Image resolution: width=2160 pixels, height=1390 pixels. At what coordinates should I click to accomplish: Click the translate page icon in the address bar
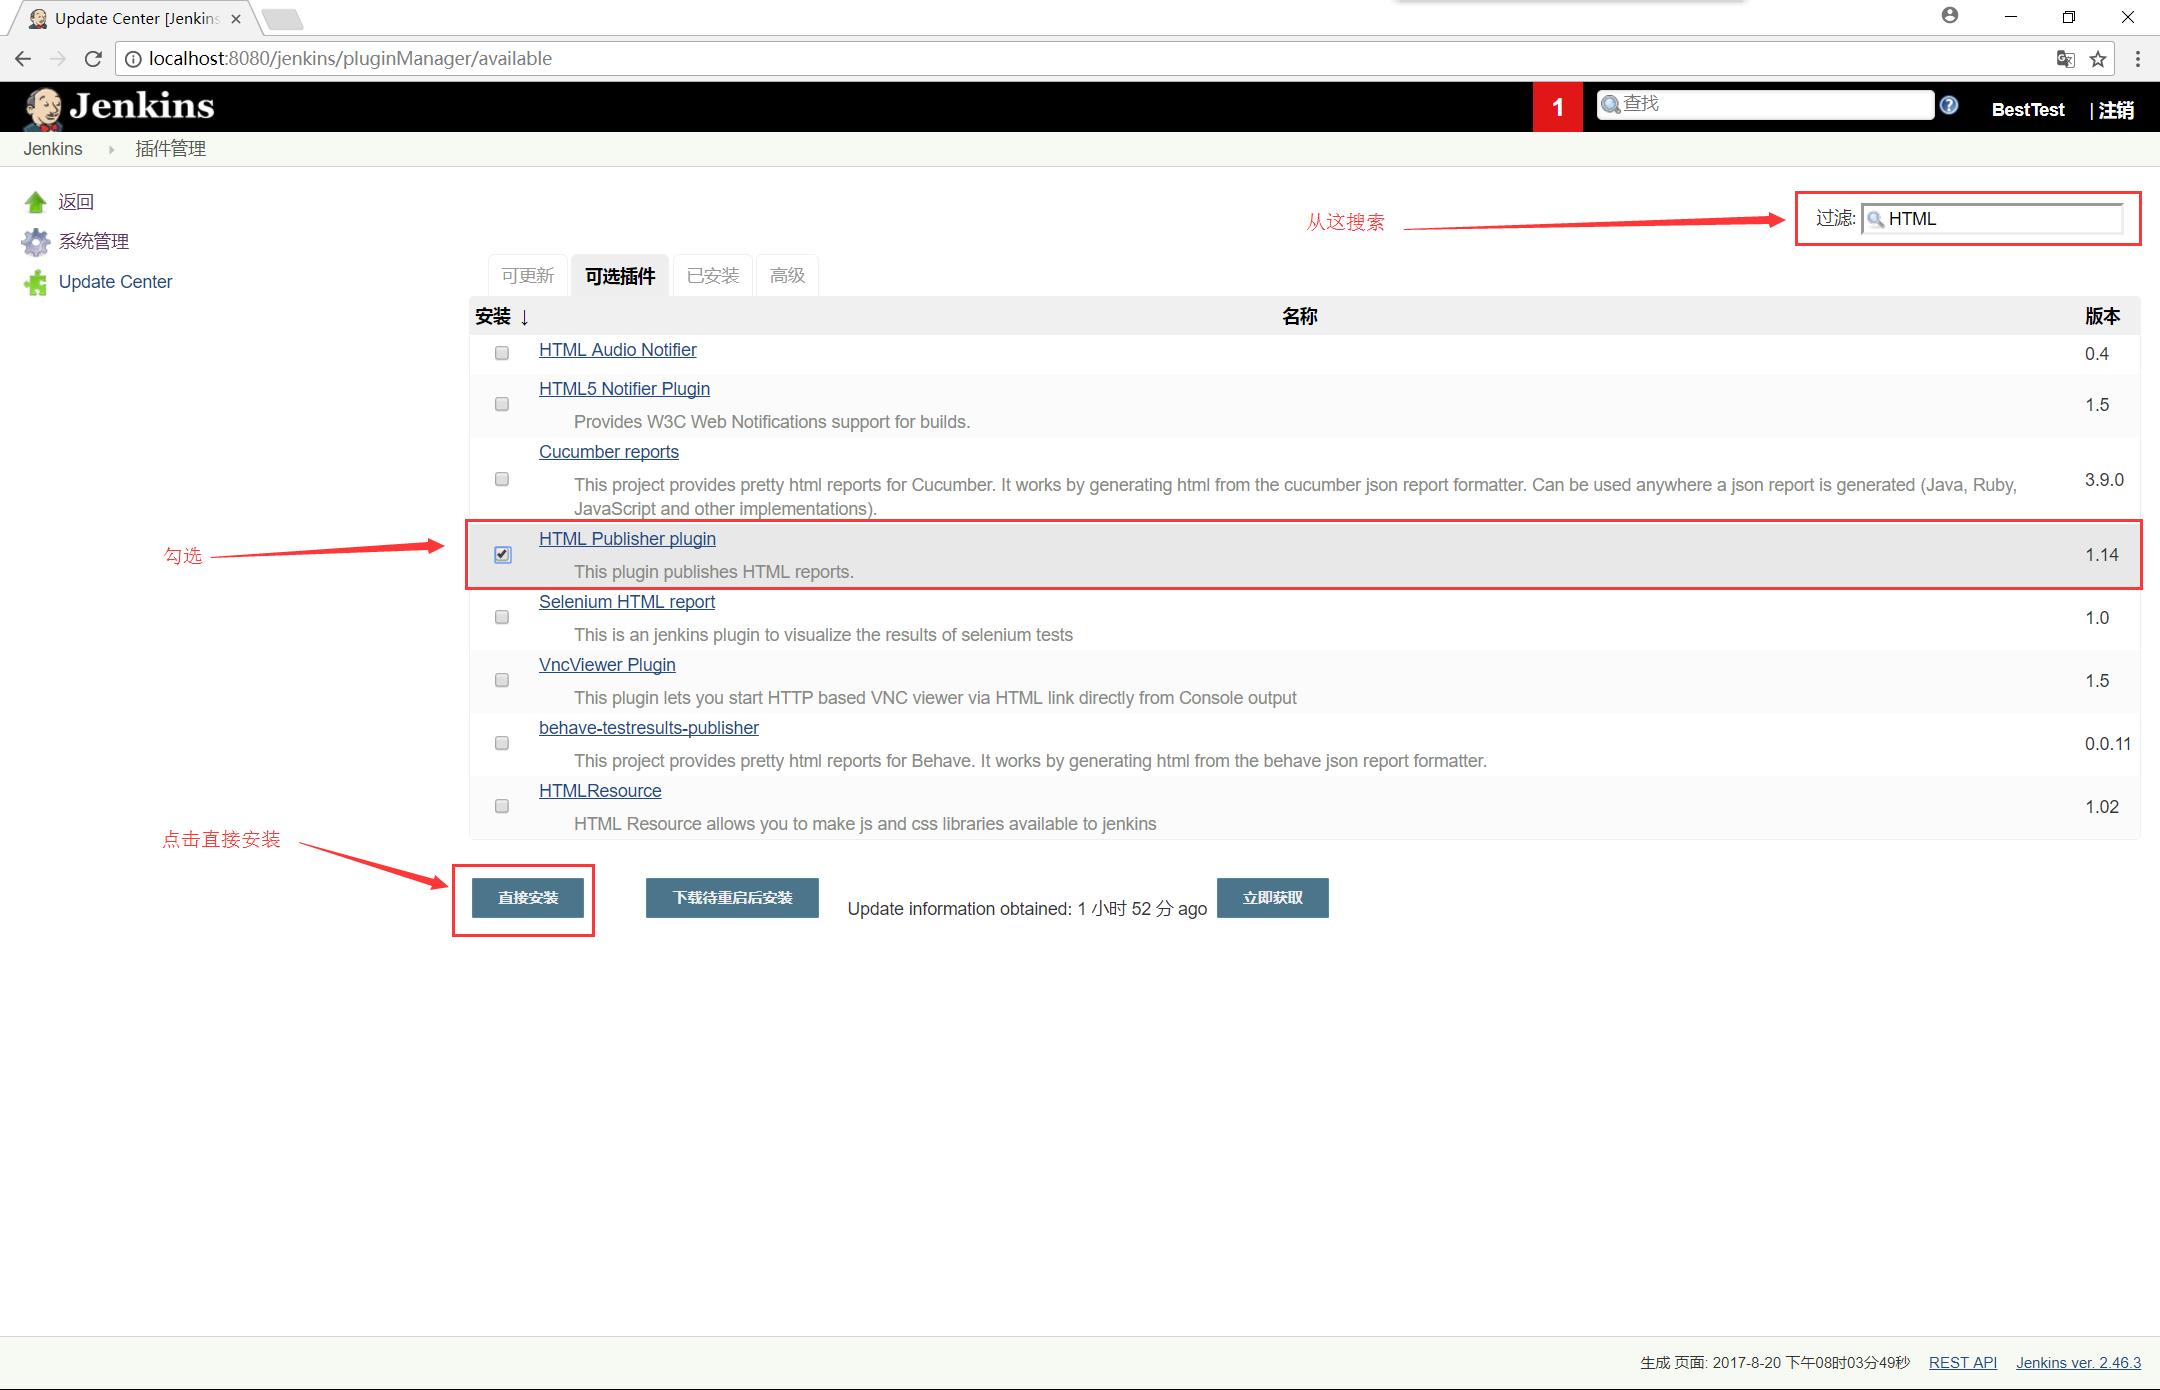tap(2065, 59)
